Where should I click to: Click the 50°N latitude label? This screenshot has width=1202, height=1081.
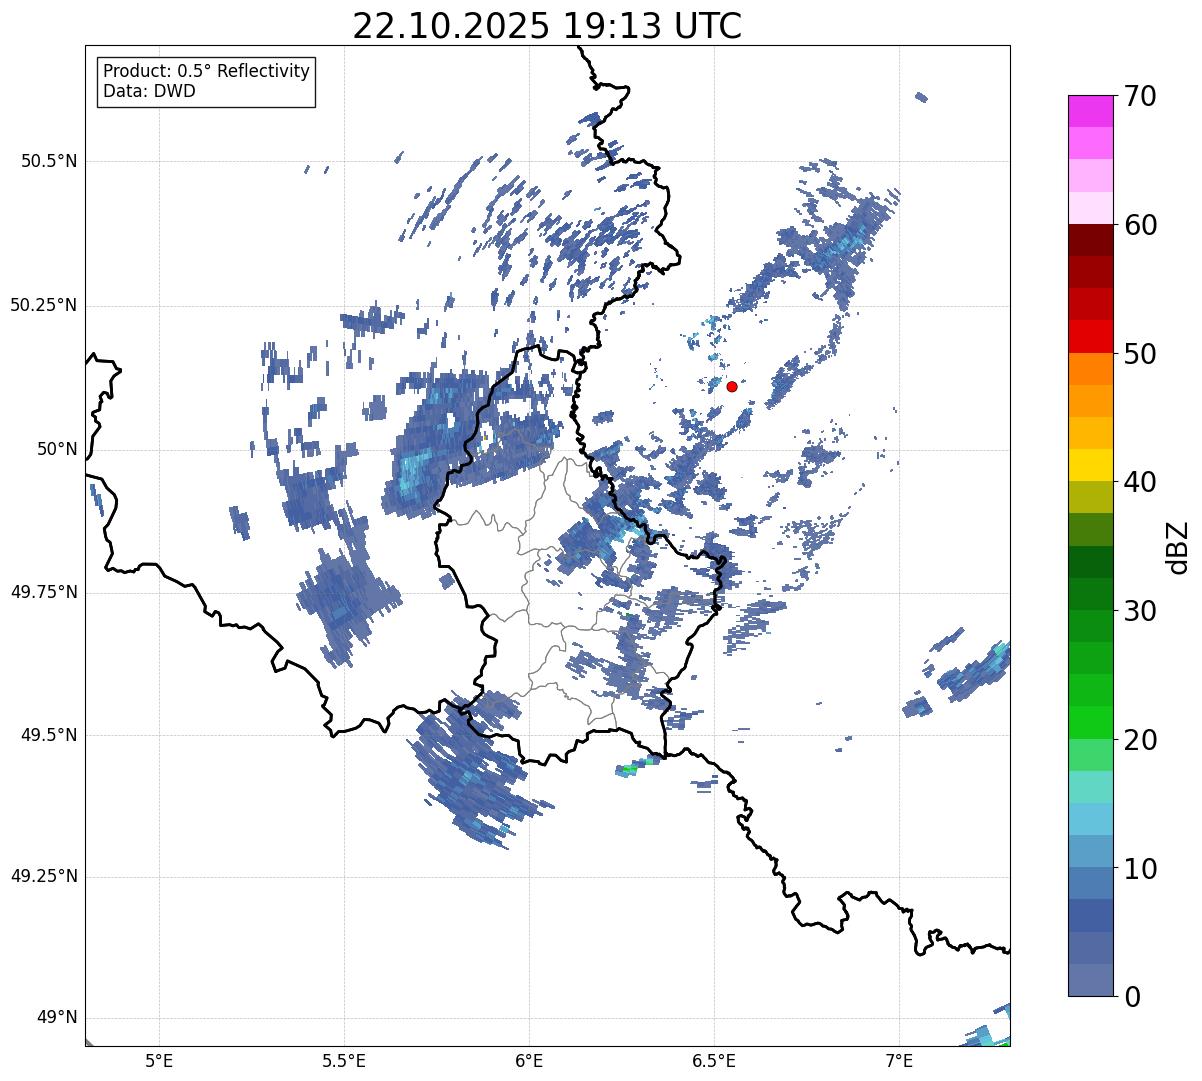coord(55,449)
